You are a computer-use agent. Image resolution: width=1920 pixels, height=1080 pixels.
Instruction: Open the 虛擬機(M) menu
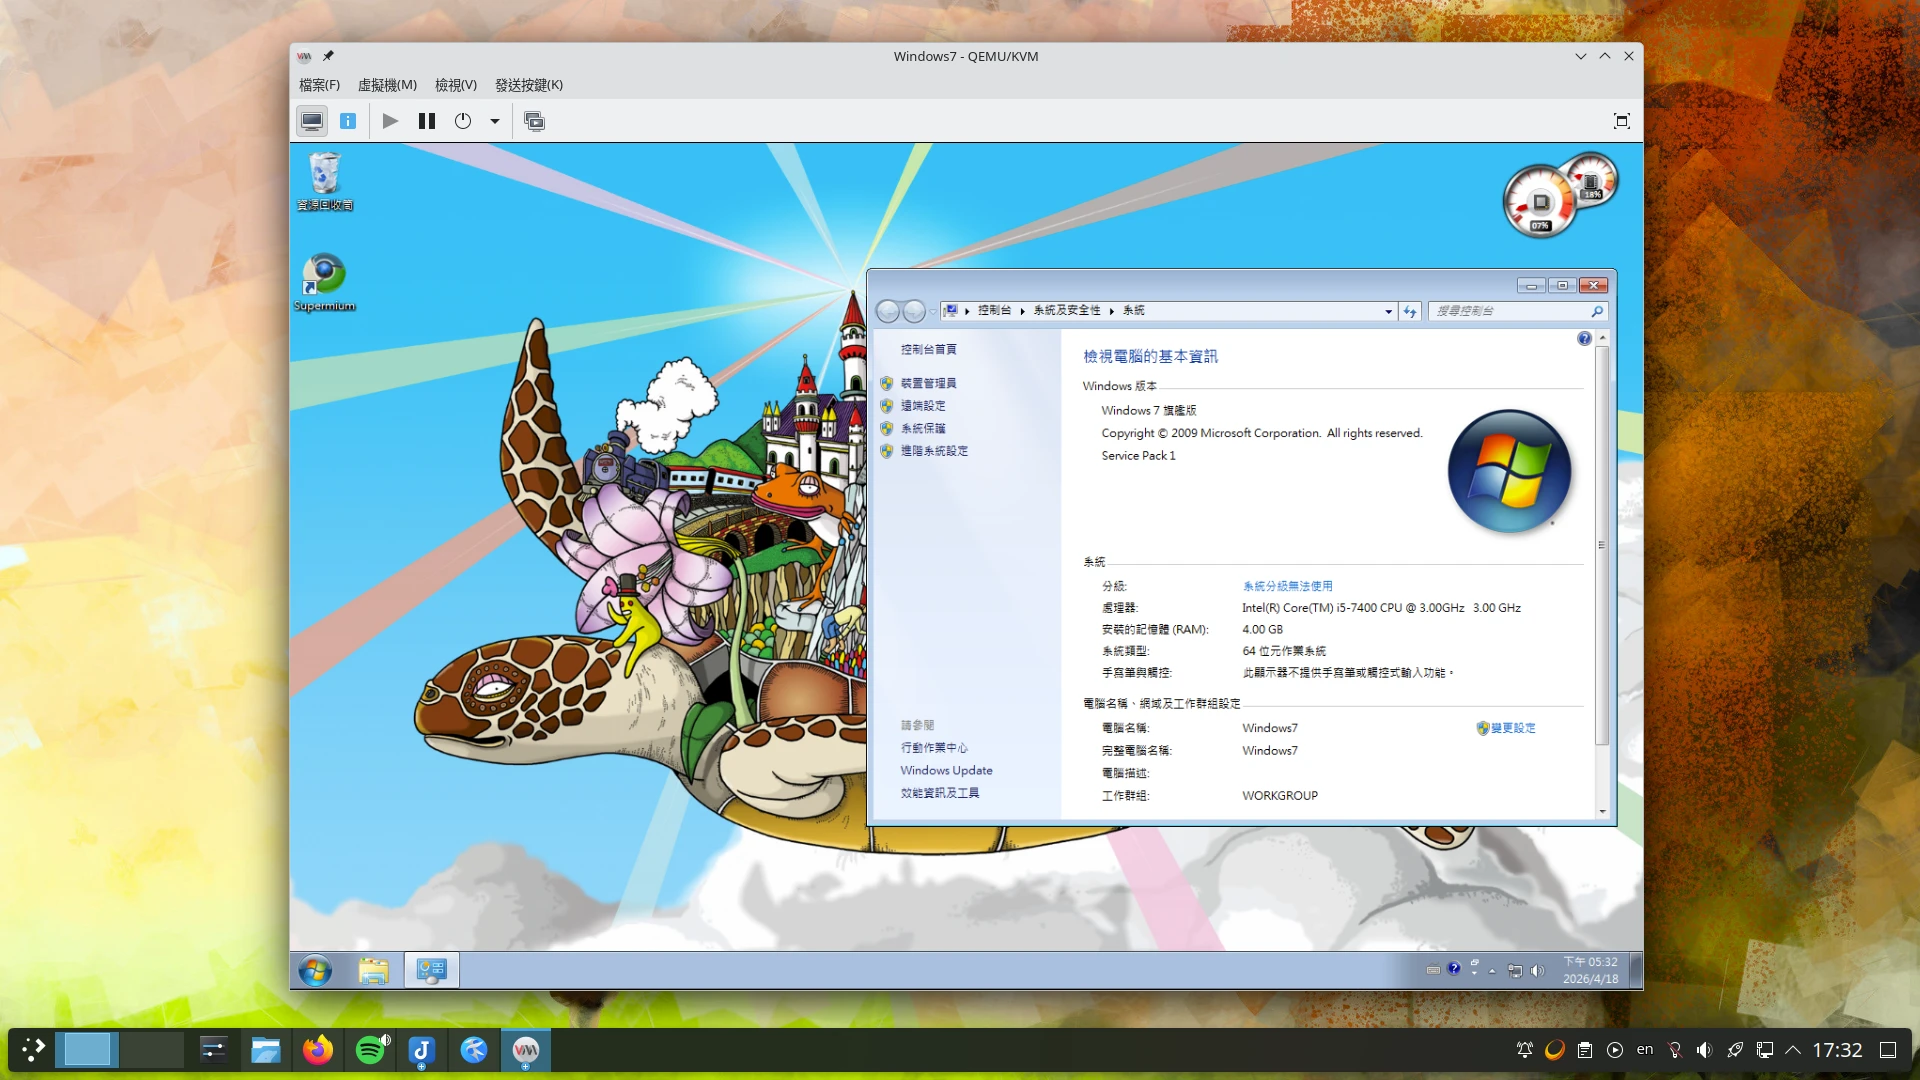(387, 85)
